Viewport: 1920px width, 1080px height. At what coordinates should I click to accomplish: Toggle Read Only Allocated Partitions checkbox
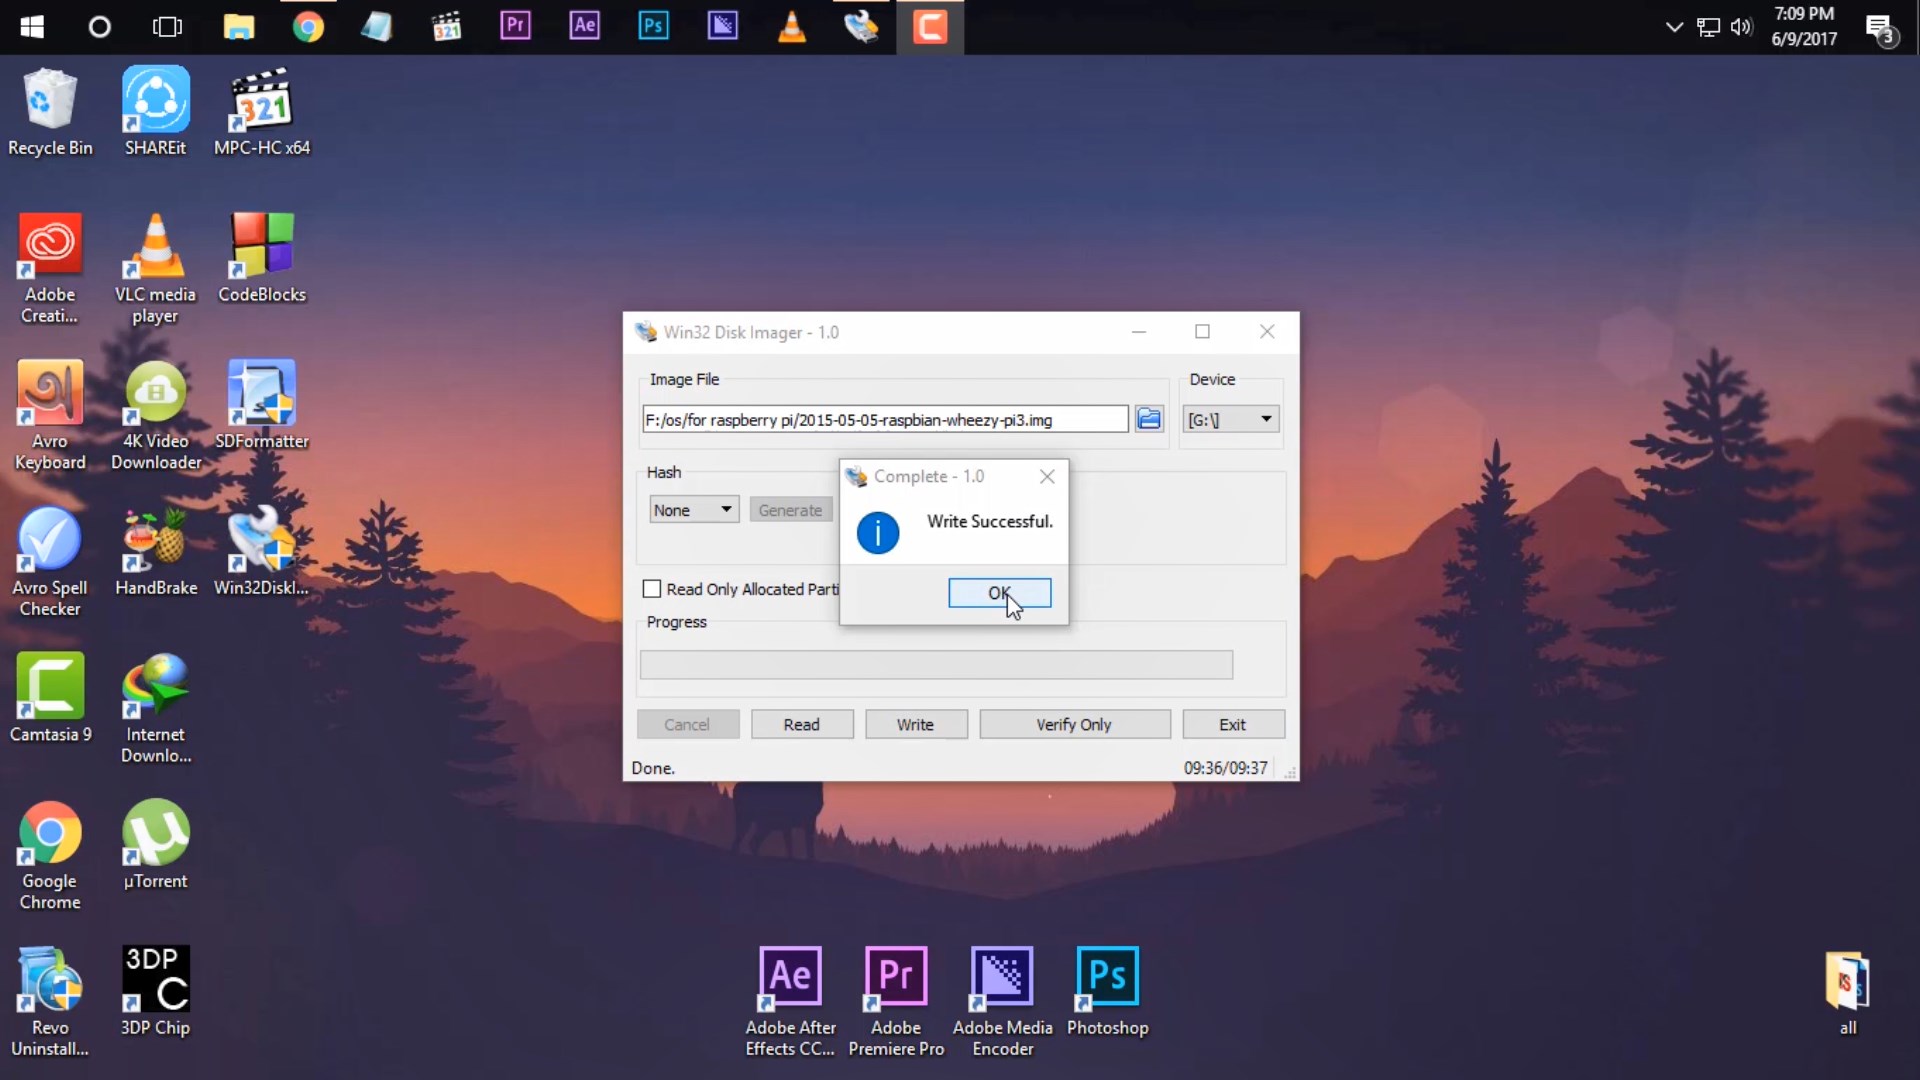tap(652, 589)
